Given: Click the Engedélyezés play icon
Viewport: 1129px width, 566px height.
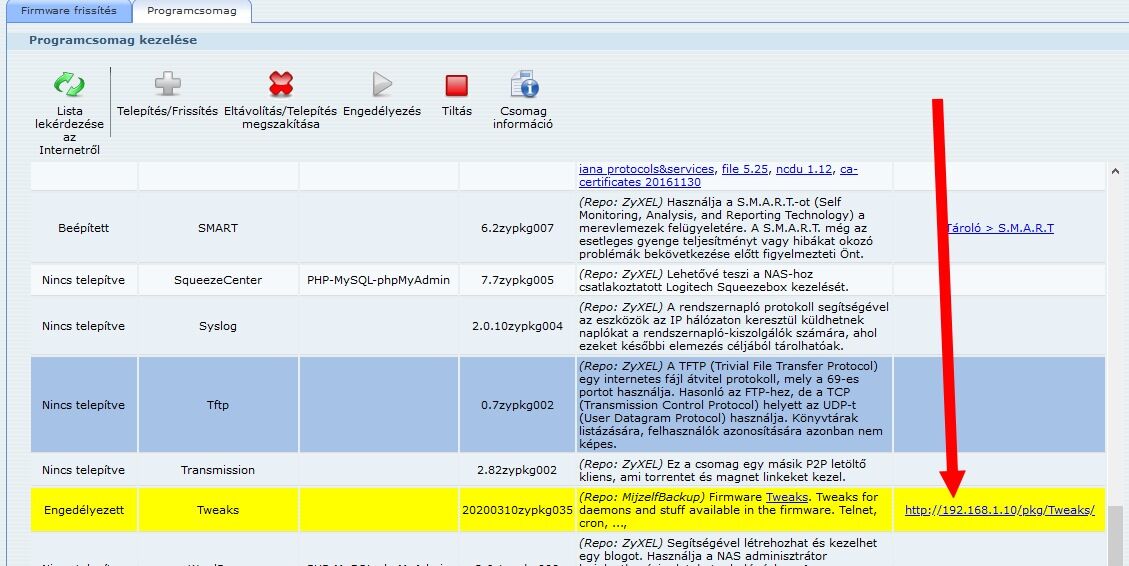Looking at the screenshot, I should 382,84.
